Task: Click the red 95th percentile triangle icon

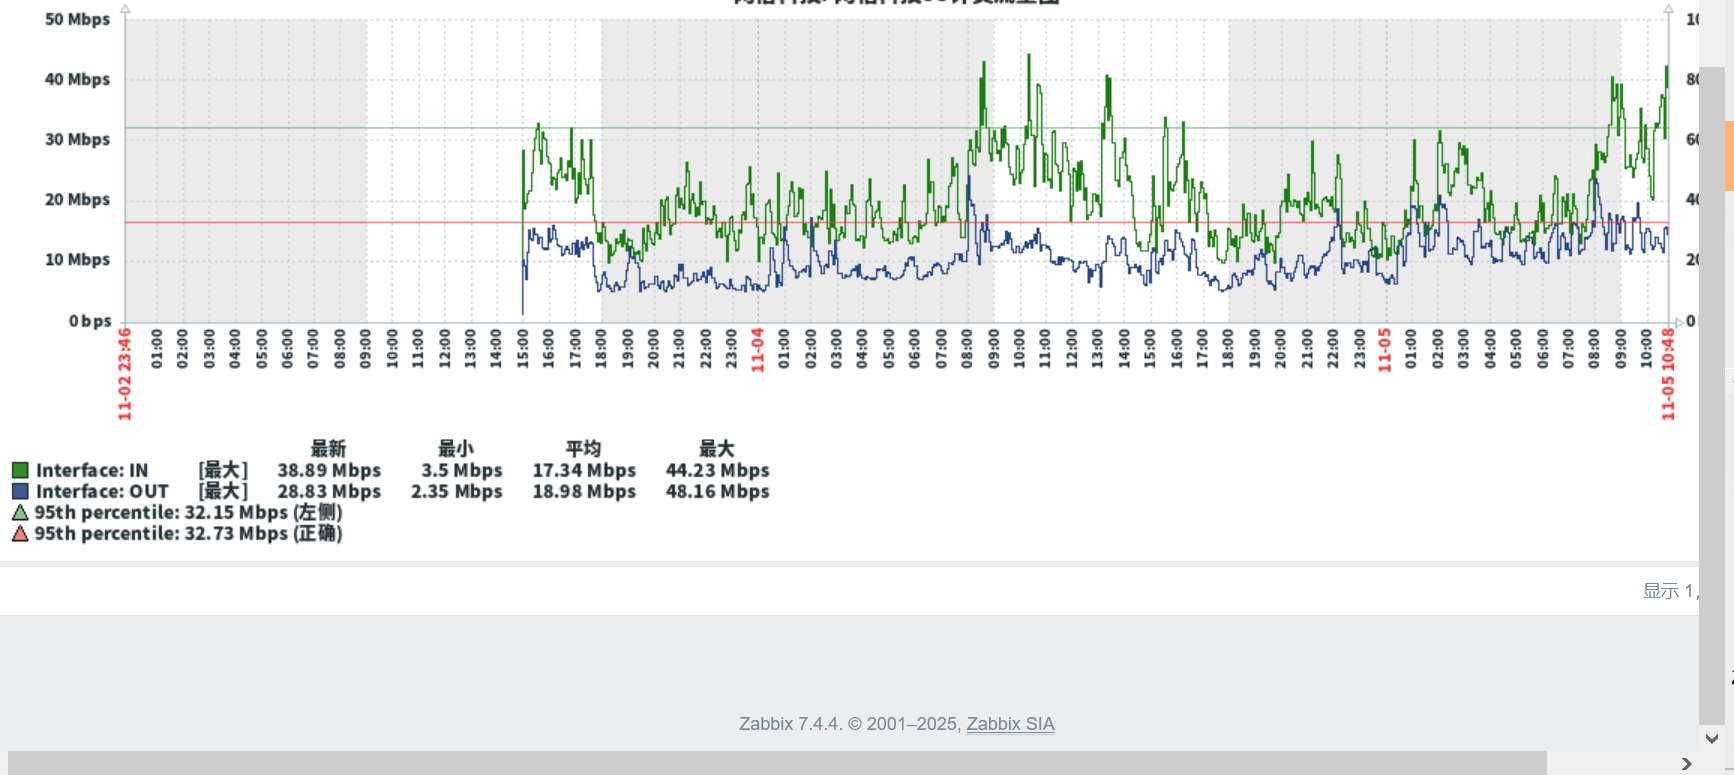Action: (20, 534)
